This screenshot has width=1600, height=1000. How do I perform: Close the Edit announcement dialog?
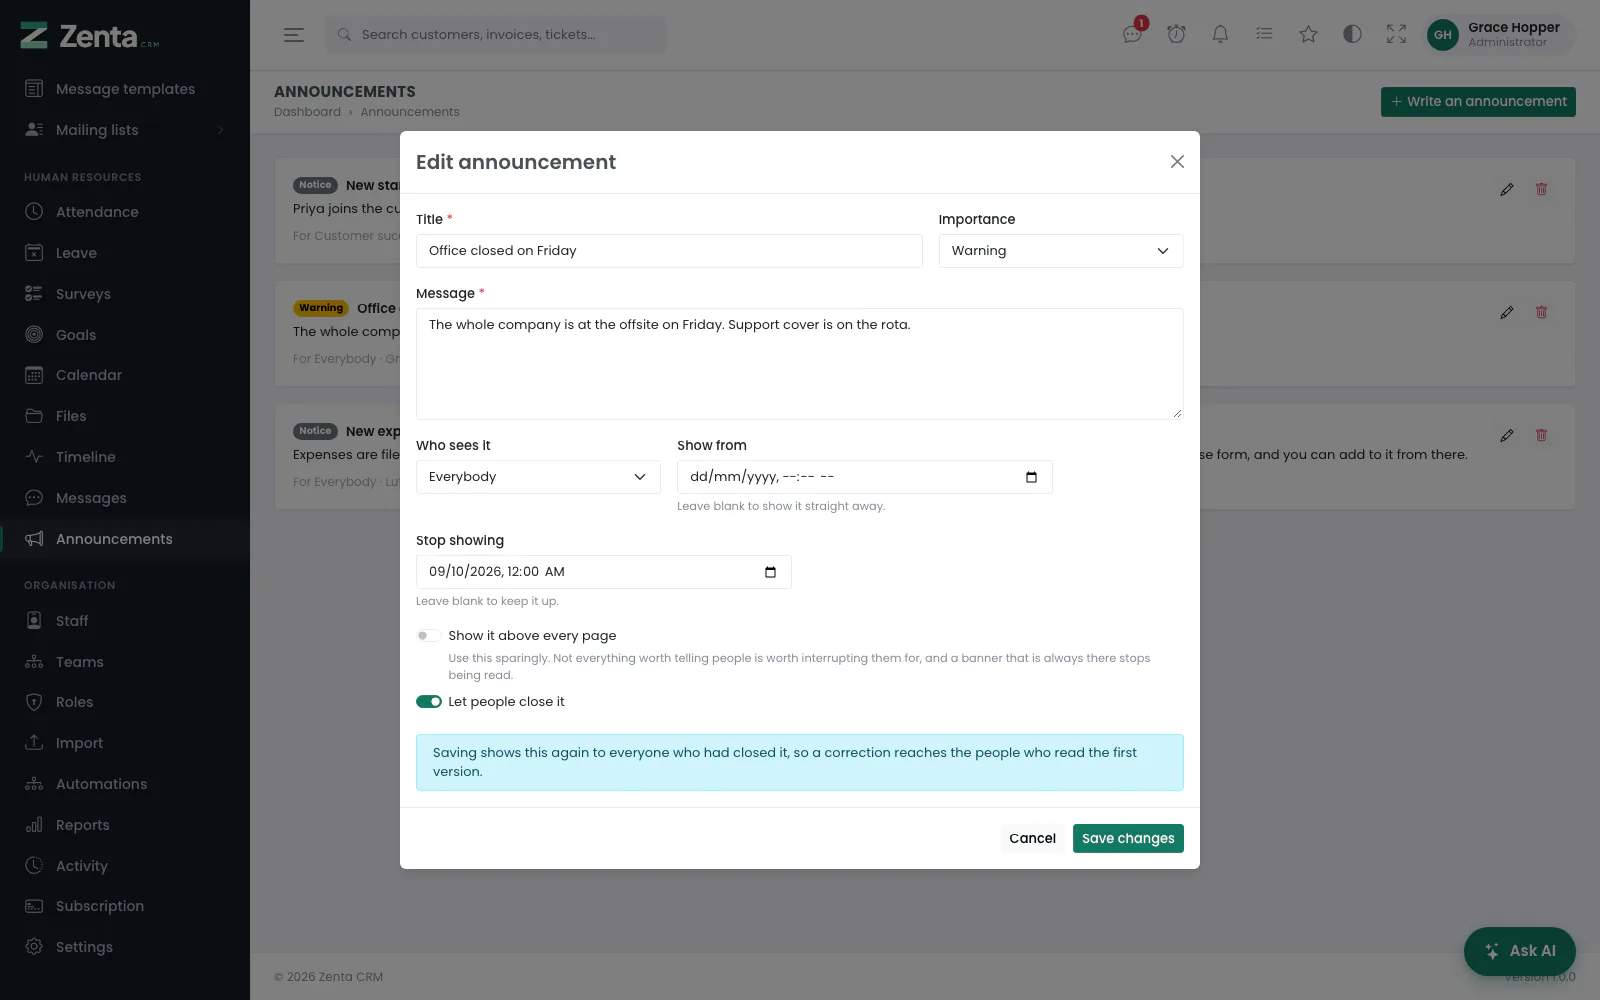click(x=1177, y=162)
